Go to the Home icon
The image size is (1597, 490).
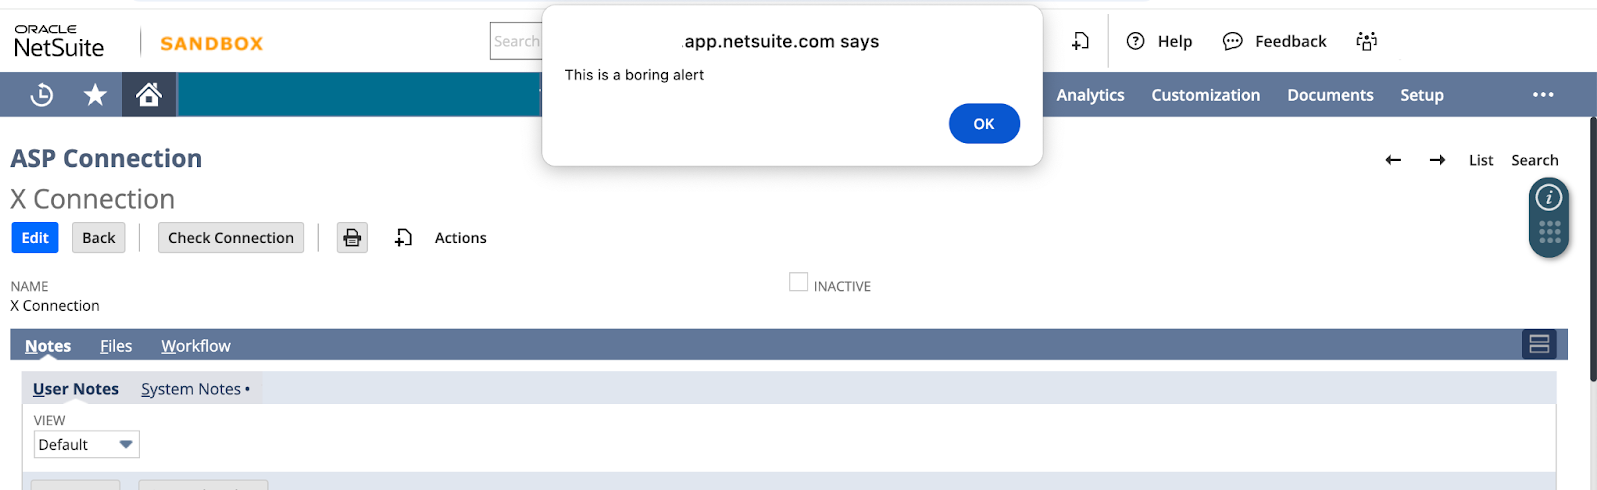(x=149, y=95)
